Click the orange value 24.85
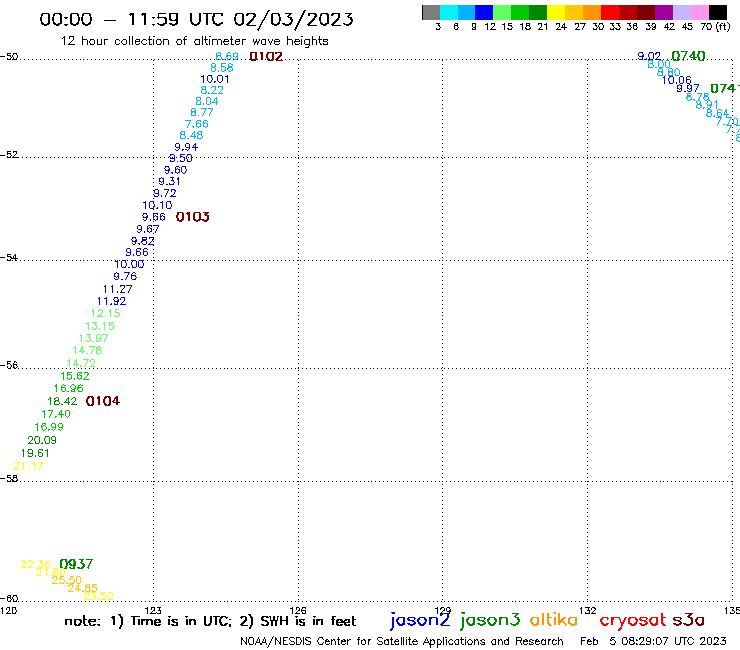Image resolution: width=740 pixels, height=650 pixels. [x=83, y=588]
